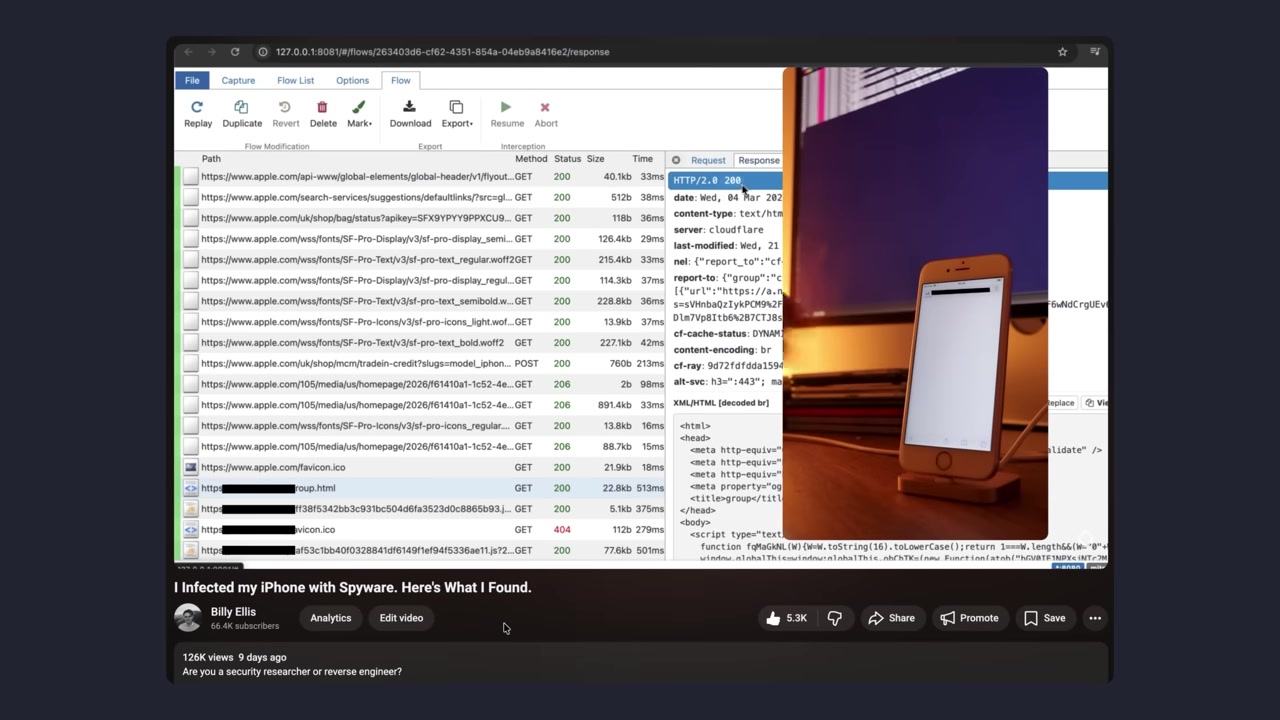Screen dimensions: 1280x720
Task: Open the three-dot more actions menu
Action: point(1095,618)
